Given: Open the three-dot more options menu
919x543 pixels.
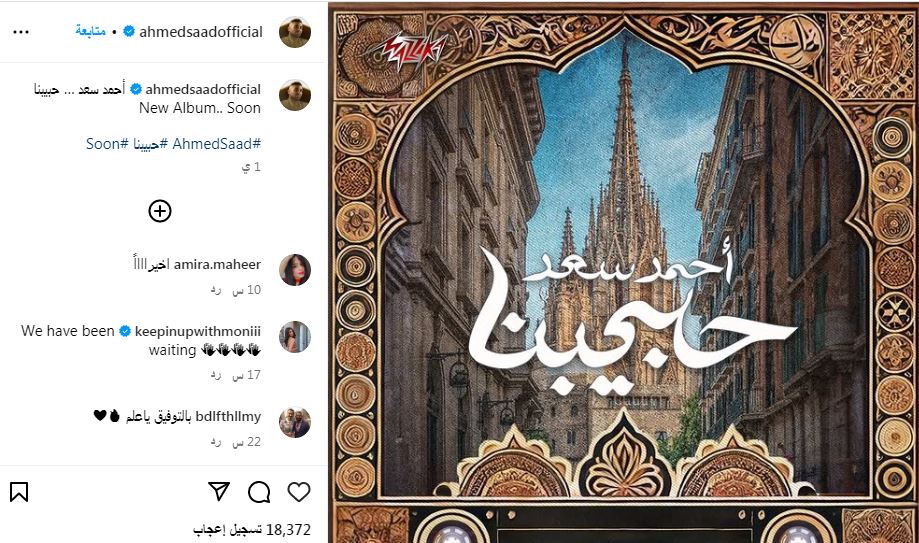Looking at the screenshot, I should click(21, 32).
